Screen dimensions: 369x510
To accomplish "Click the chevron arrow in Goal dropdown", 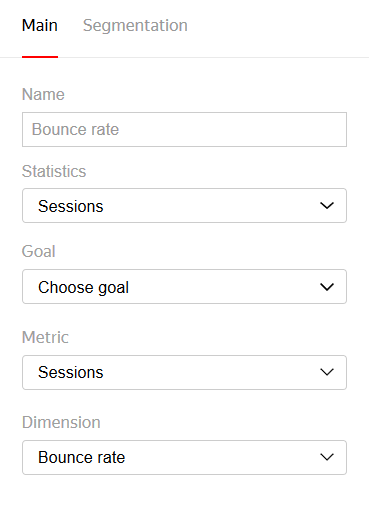I will click(x=327, y=287).
